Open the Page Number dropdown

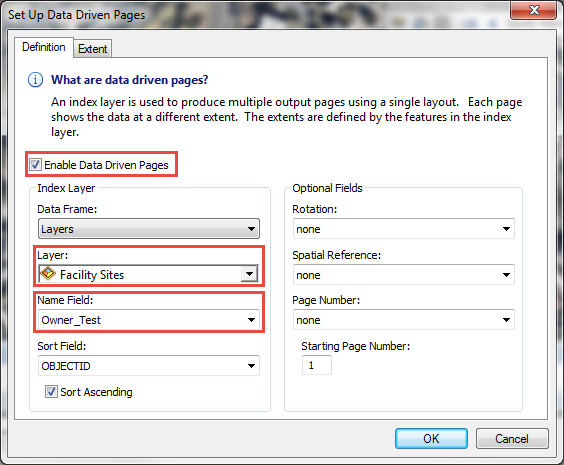coord(404,320)
